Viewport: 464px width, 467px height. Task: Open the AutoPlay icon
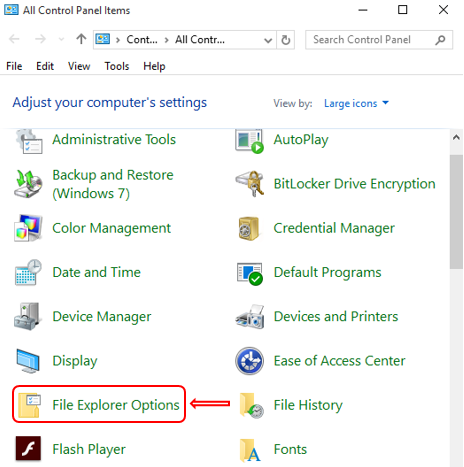[x=249, y=141]
